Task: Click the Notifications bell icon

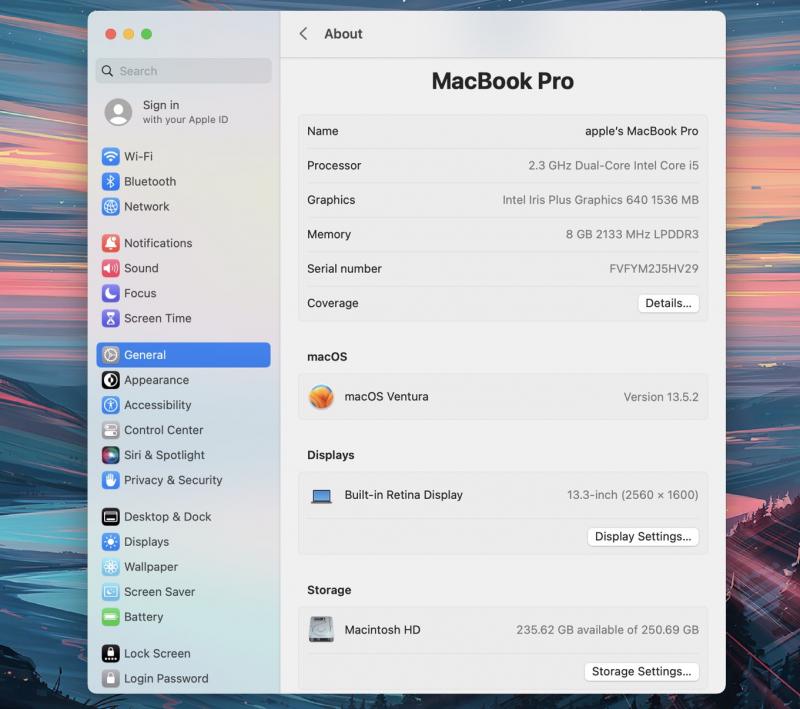Action: coord(111,243)
